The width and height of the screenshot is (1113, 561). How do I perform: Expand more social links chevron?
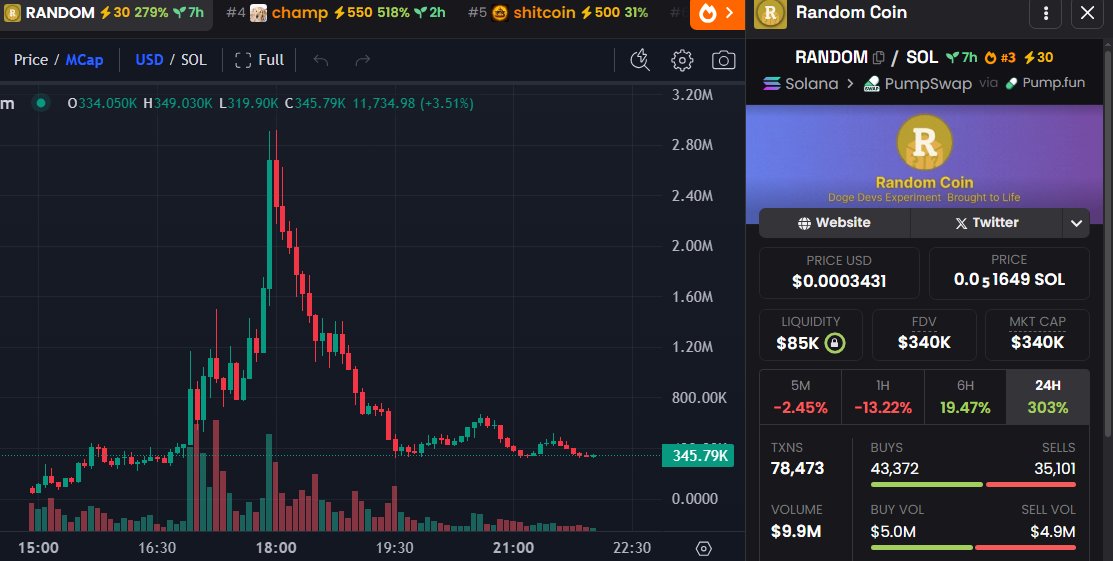[1076, 223]
